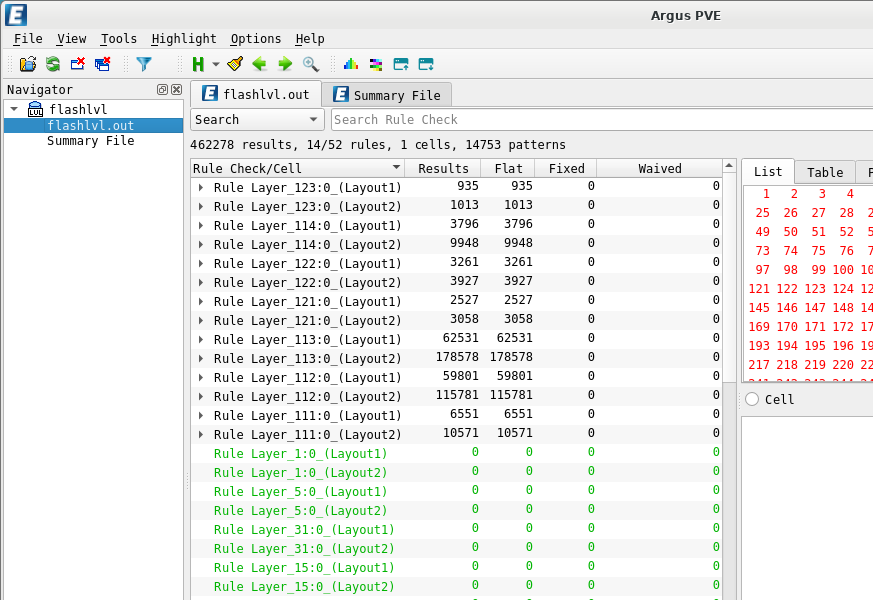Expand Rule Layer_113:0_(Layout2) row

[x=201, y=358]
